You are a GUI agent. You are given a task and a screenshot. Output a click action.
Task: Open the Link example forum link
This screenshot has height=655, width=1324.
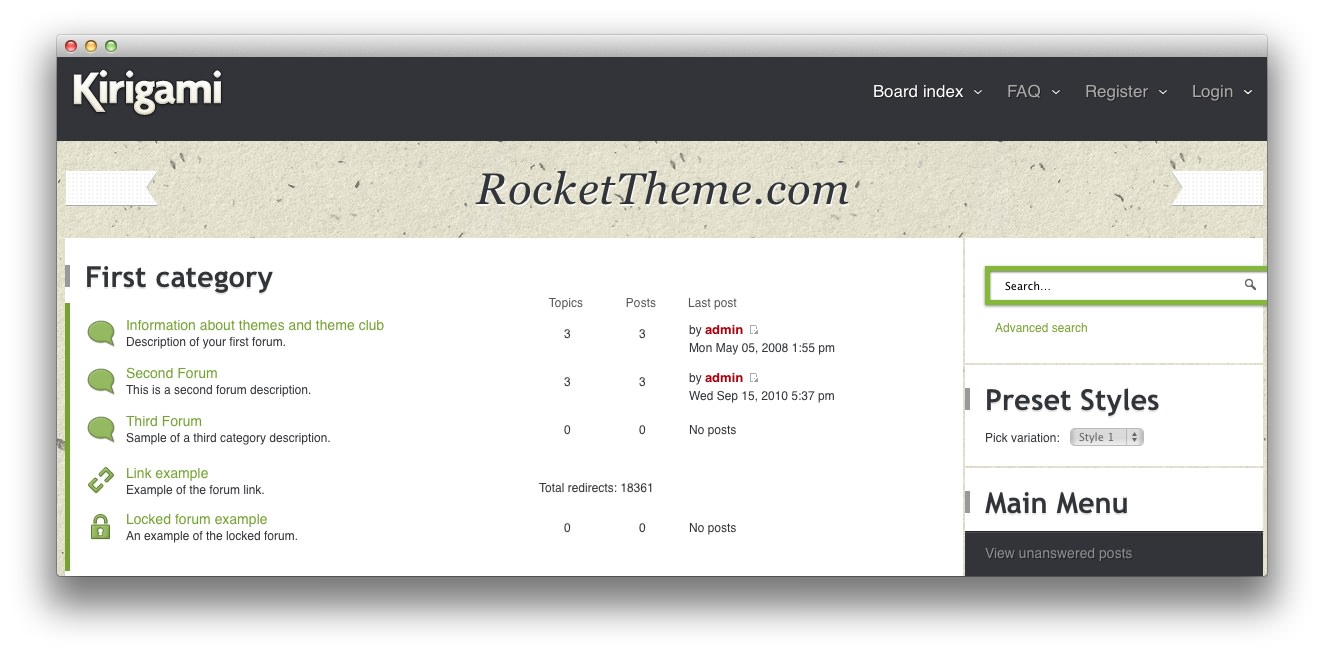167,473
